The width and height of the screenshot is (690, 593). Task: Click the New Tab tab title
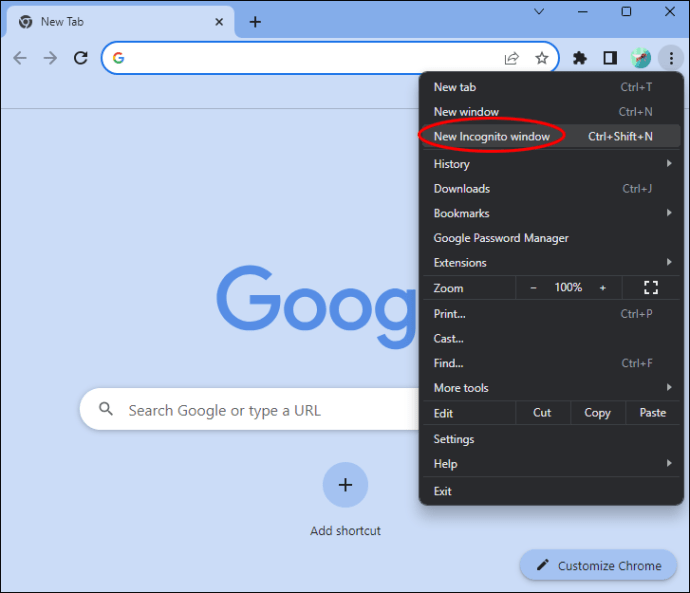(62, 22)
